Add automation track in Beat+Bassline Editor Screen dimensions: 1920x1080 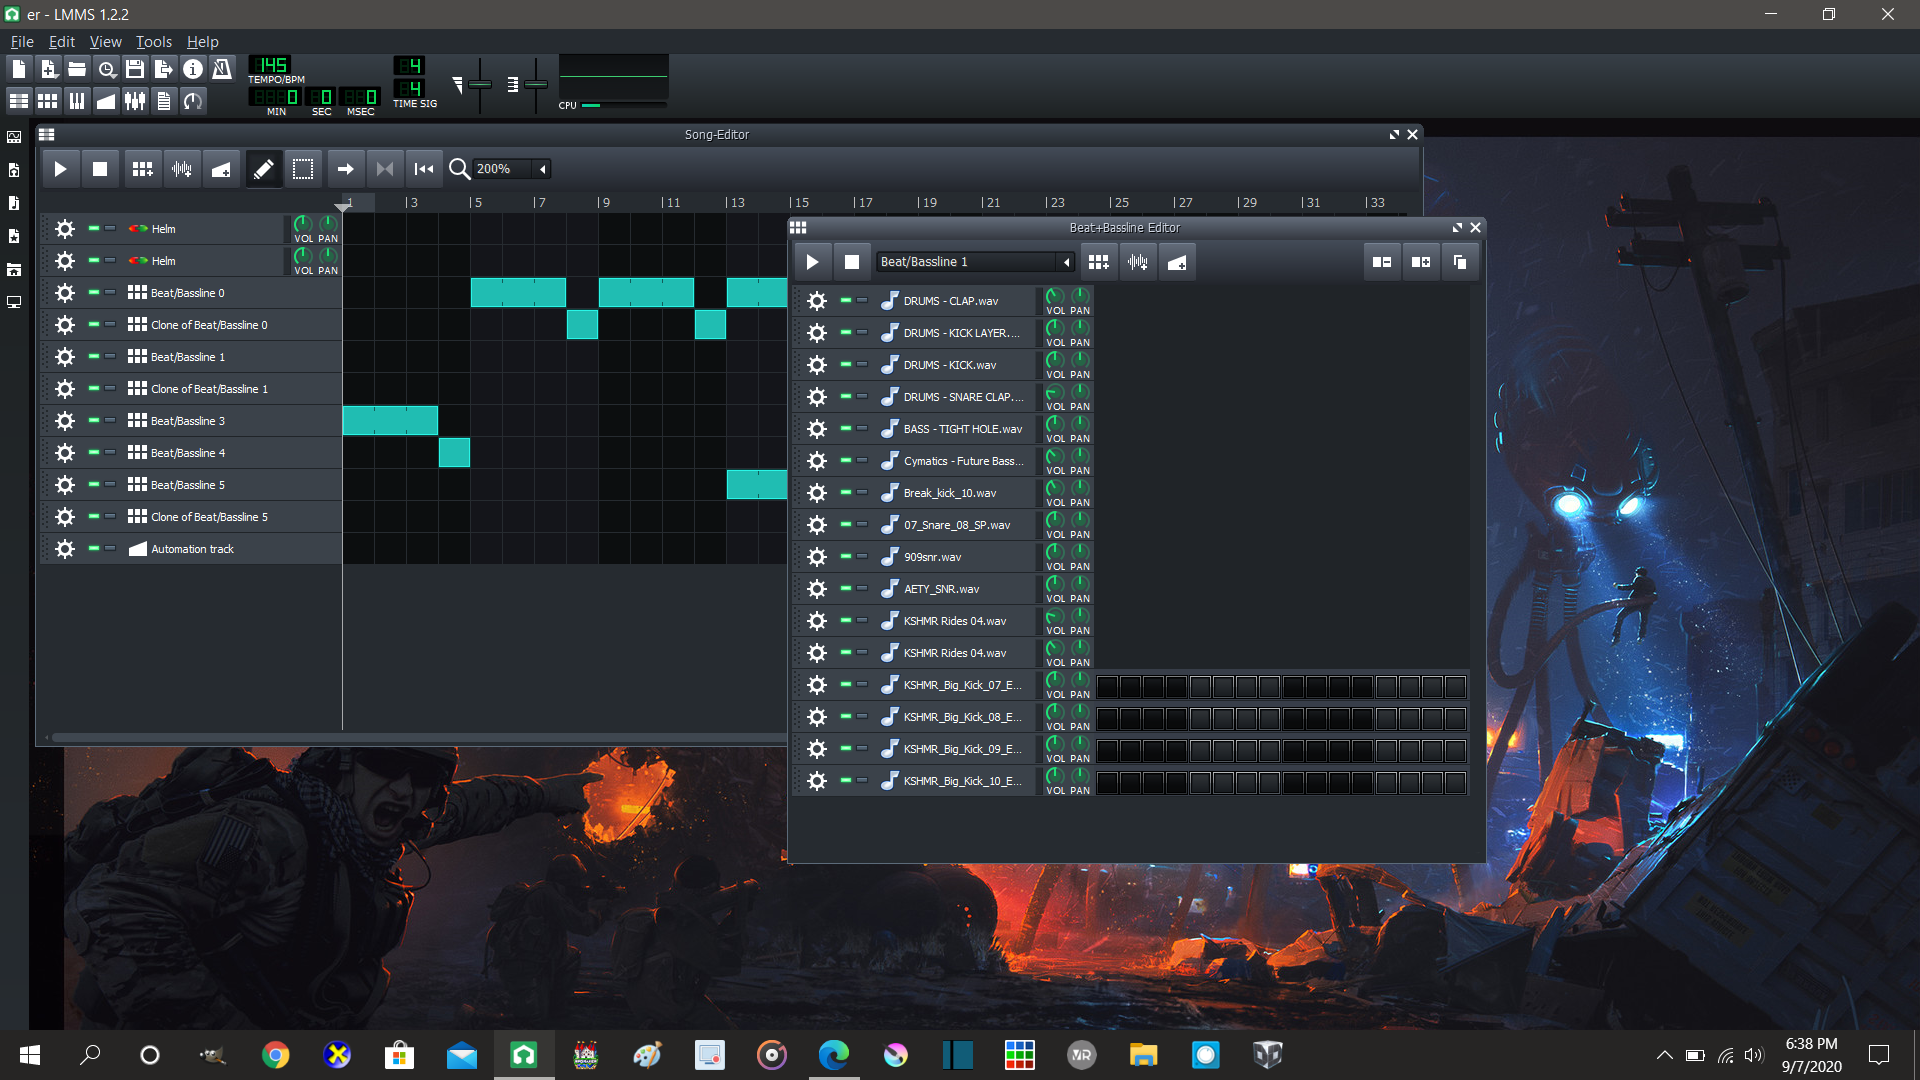point(1177,262)
